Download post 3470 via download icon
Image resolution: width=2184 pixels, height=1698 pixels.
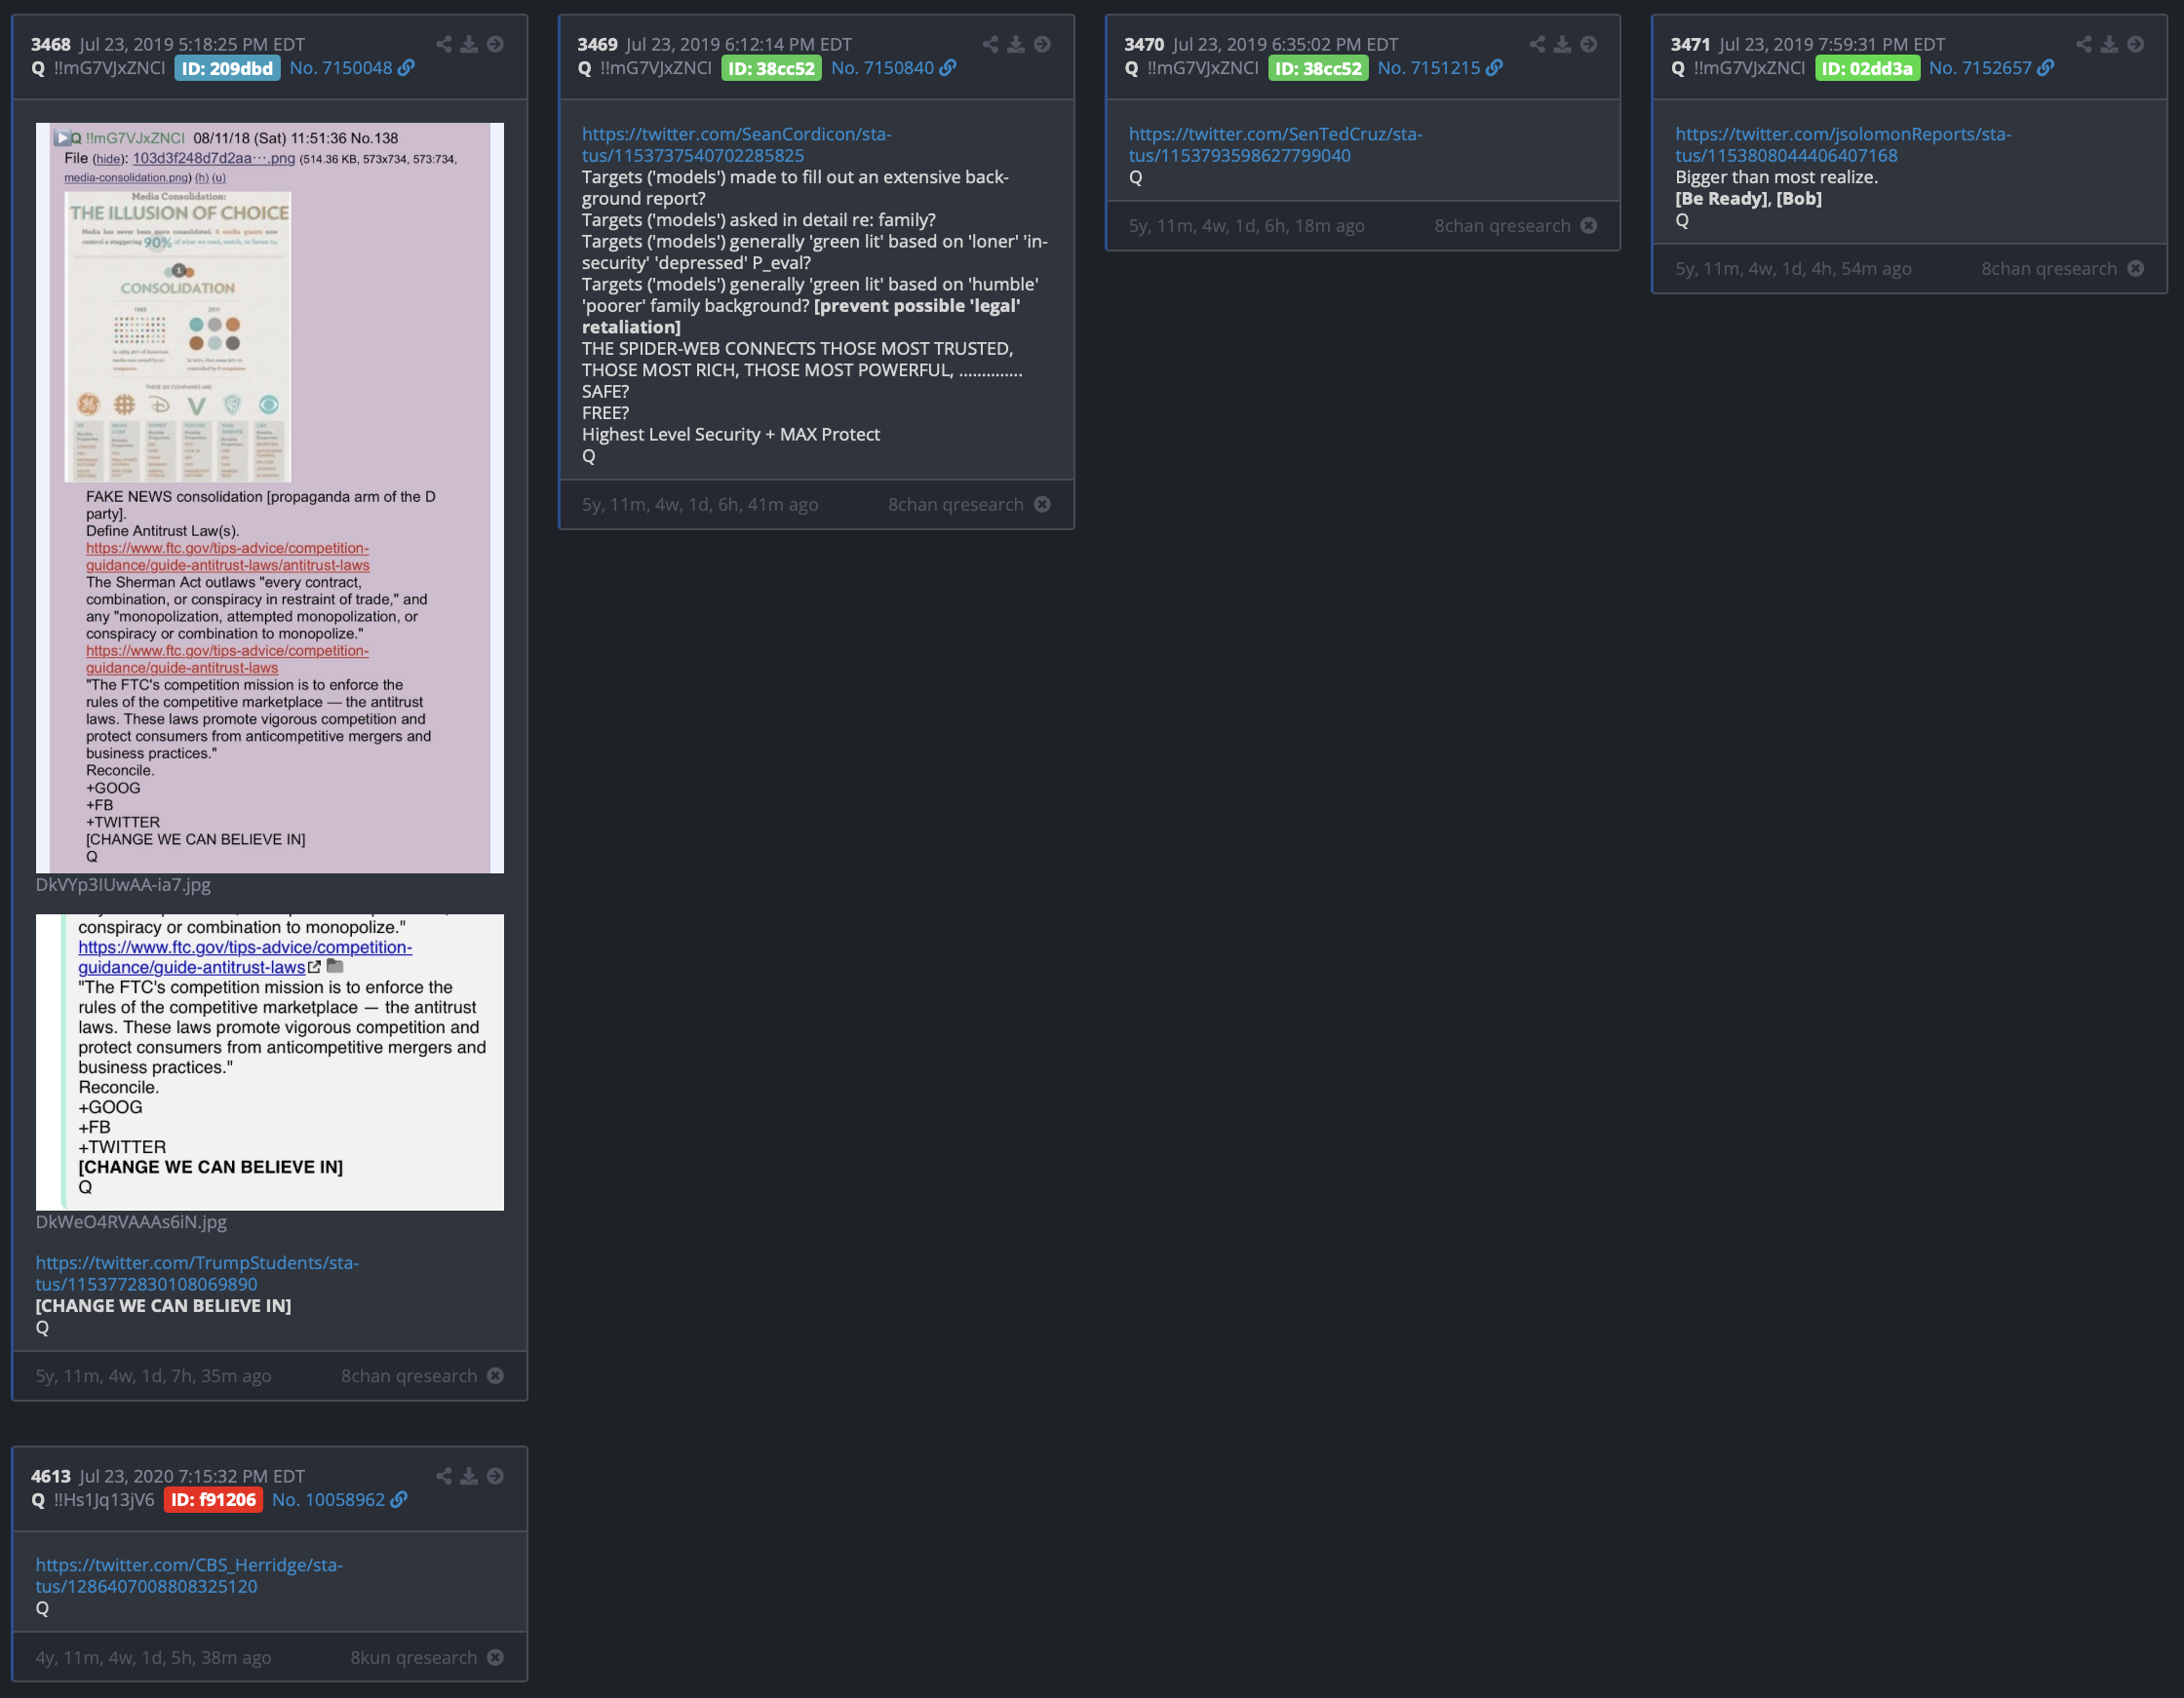point(1562,44)
